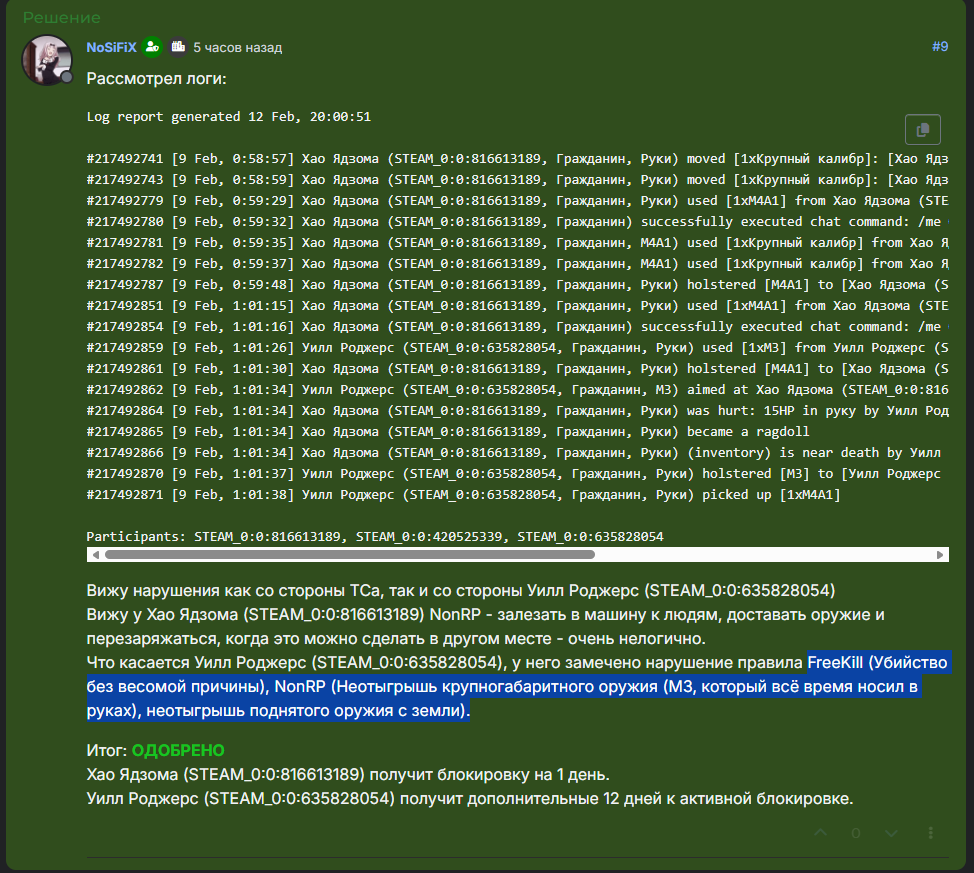Click the green staff badge next to NoSiFiX
Viewport: 974px width, 873px height.
[x=152, y=47]
